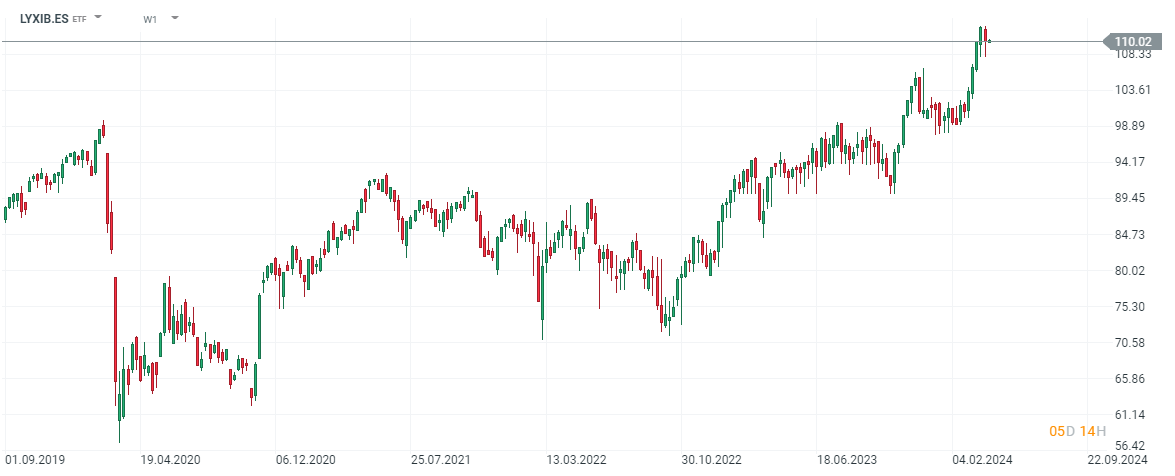Click the 56.42 price at axis bottom

(x=1135, y=447)
